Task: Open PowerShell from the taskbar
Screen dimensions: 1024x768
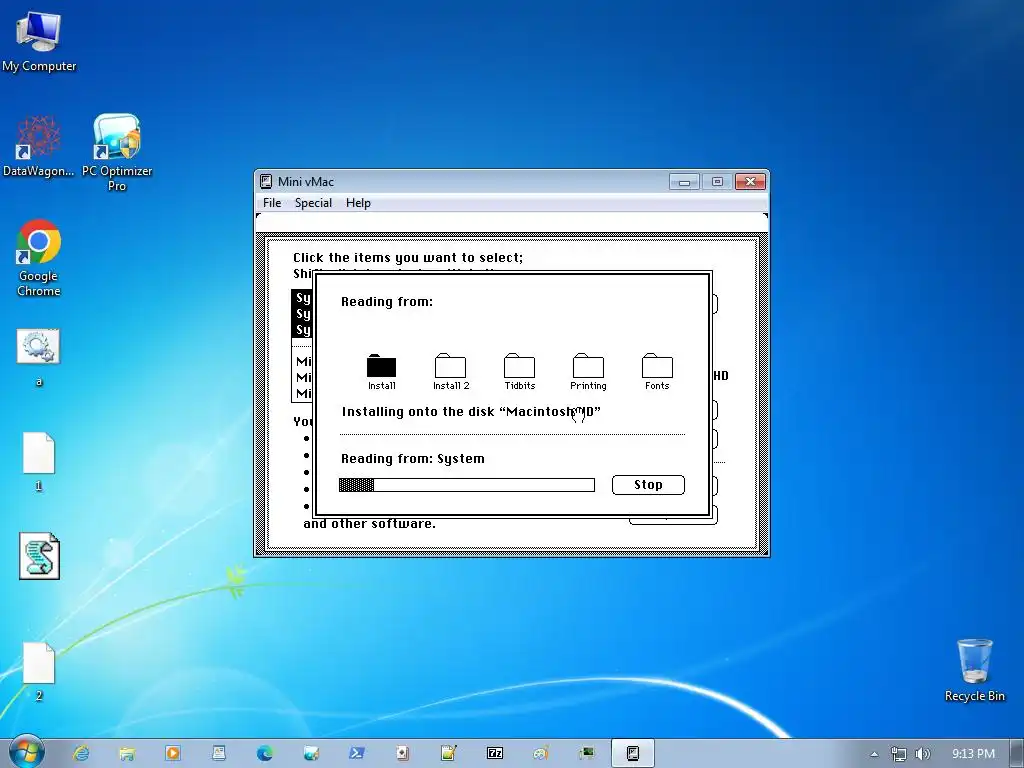Action: pos(357,753)
